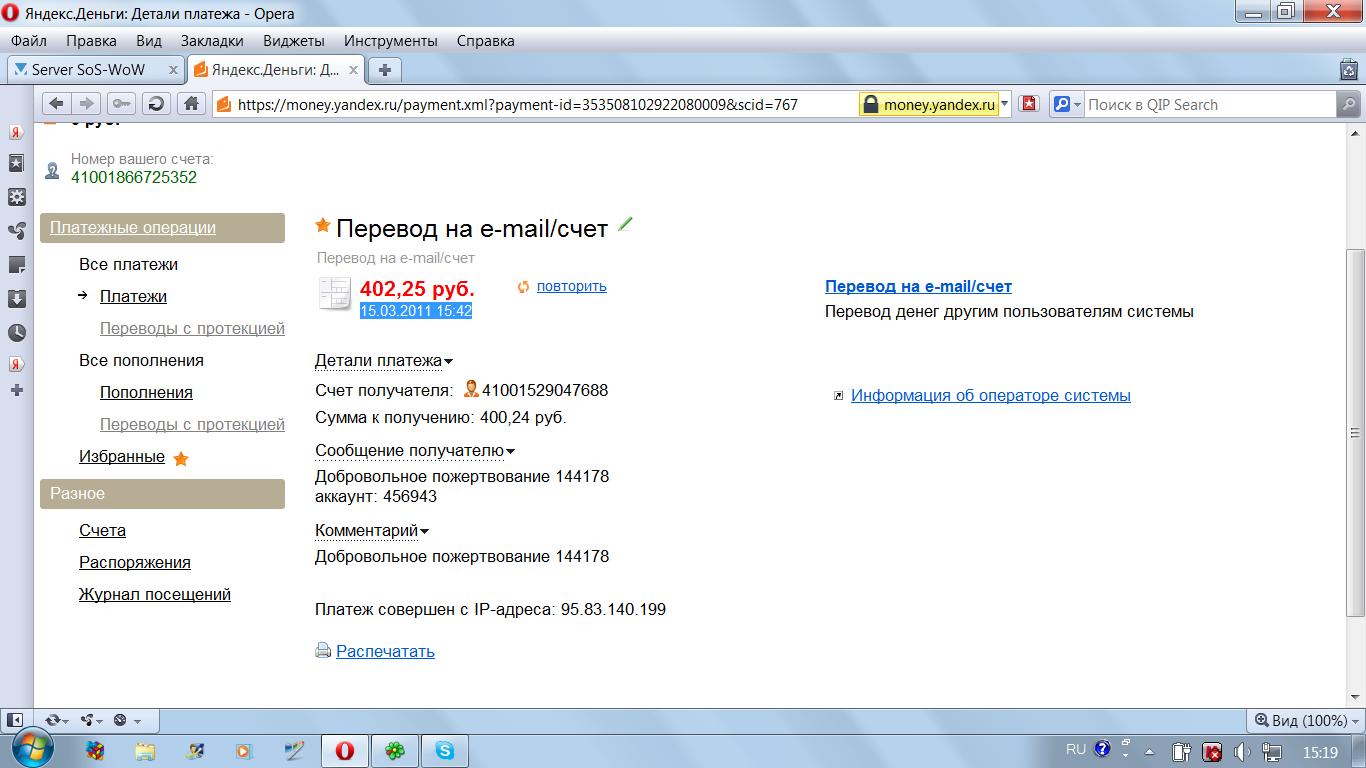The height and width of the screenshot is (768, 1366).
Task: Open Переводы с протекцией under Платежи
Action: (192, 328)
